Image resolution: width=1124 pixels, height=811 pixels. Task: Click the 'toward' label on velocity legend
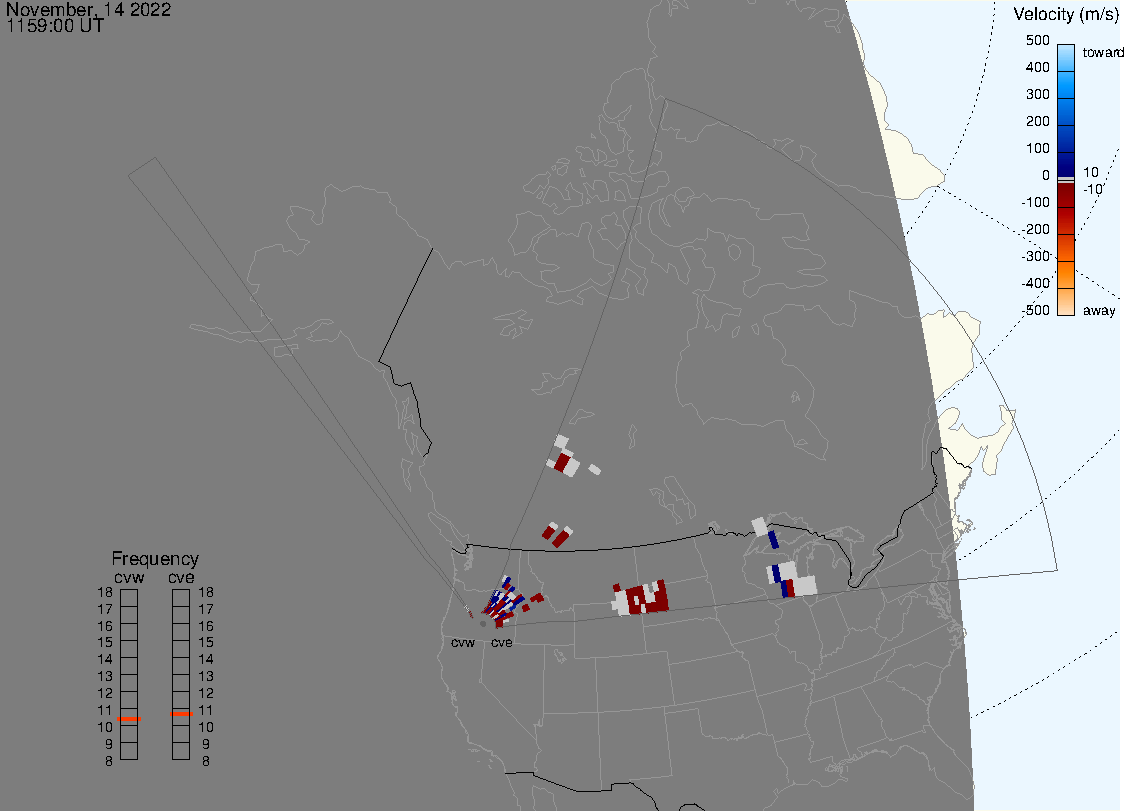pos(1102,52)
